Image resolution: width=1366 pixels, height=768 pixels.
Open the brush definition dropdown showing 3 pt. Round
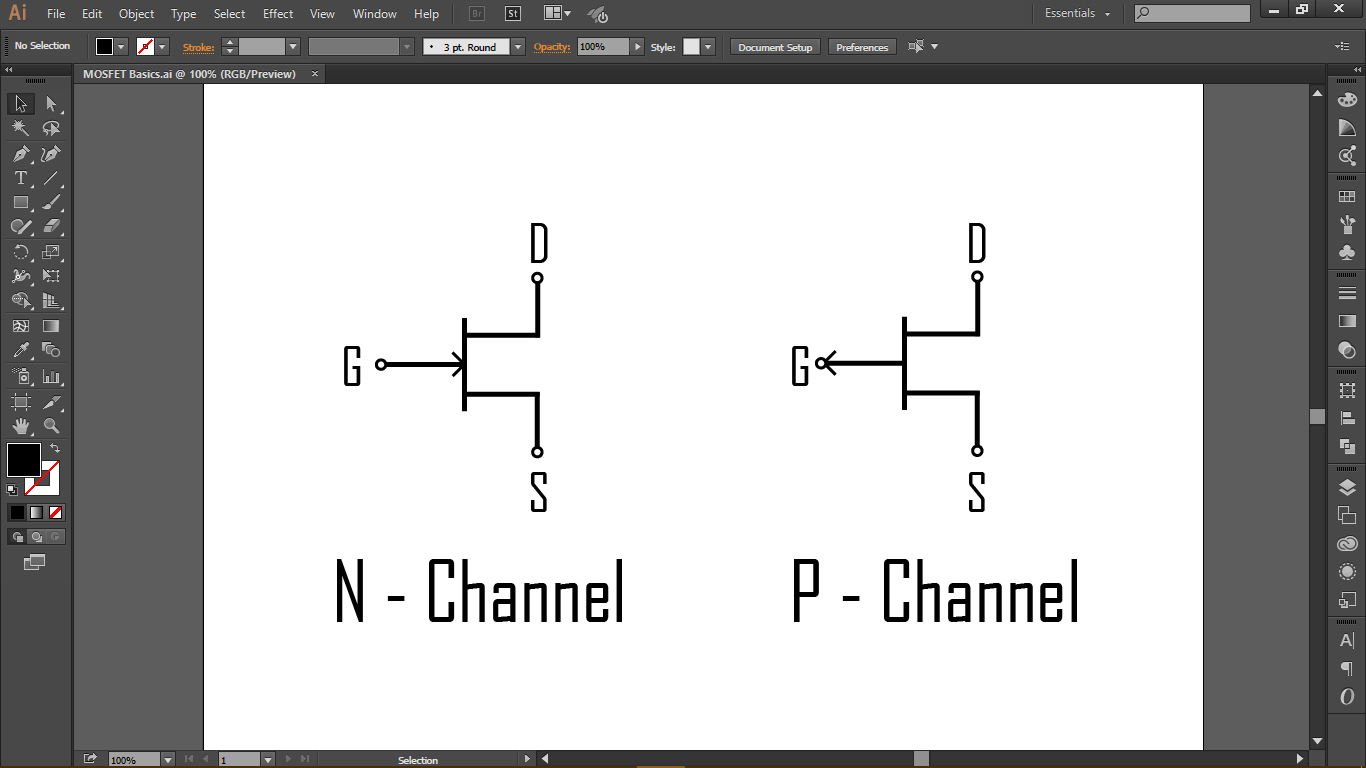pyautogui.click(x=517, y=46)
